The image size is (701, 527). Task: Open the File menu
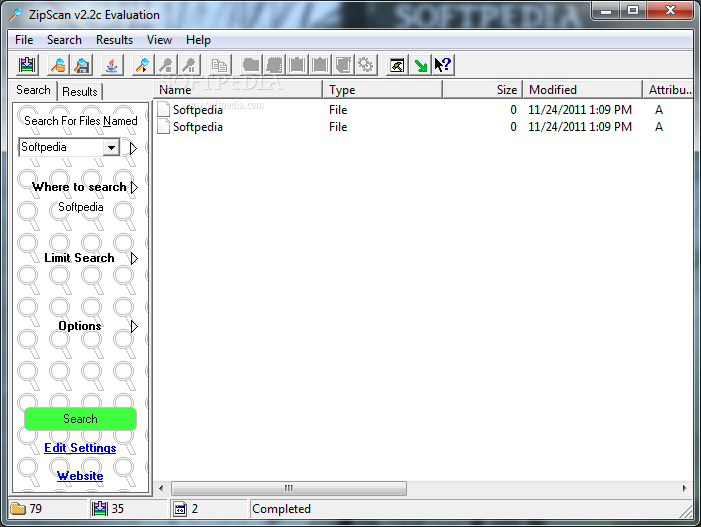(x=24, y=40)
